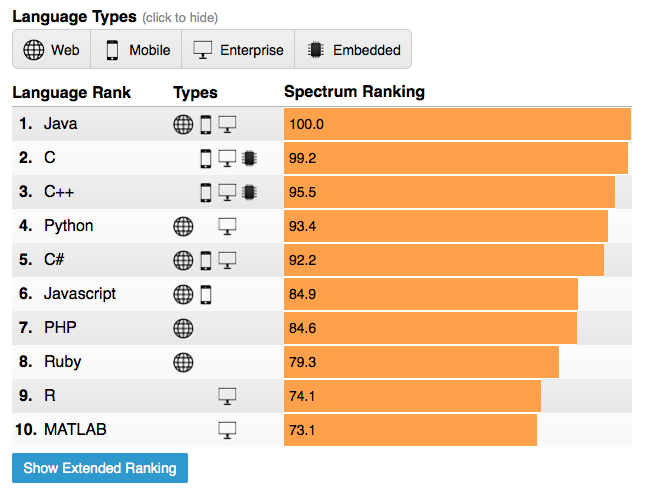
Task: Toggle the Mobile language type filter
Action: tap(136, 49)
